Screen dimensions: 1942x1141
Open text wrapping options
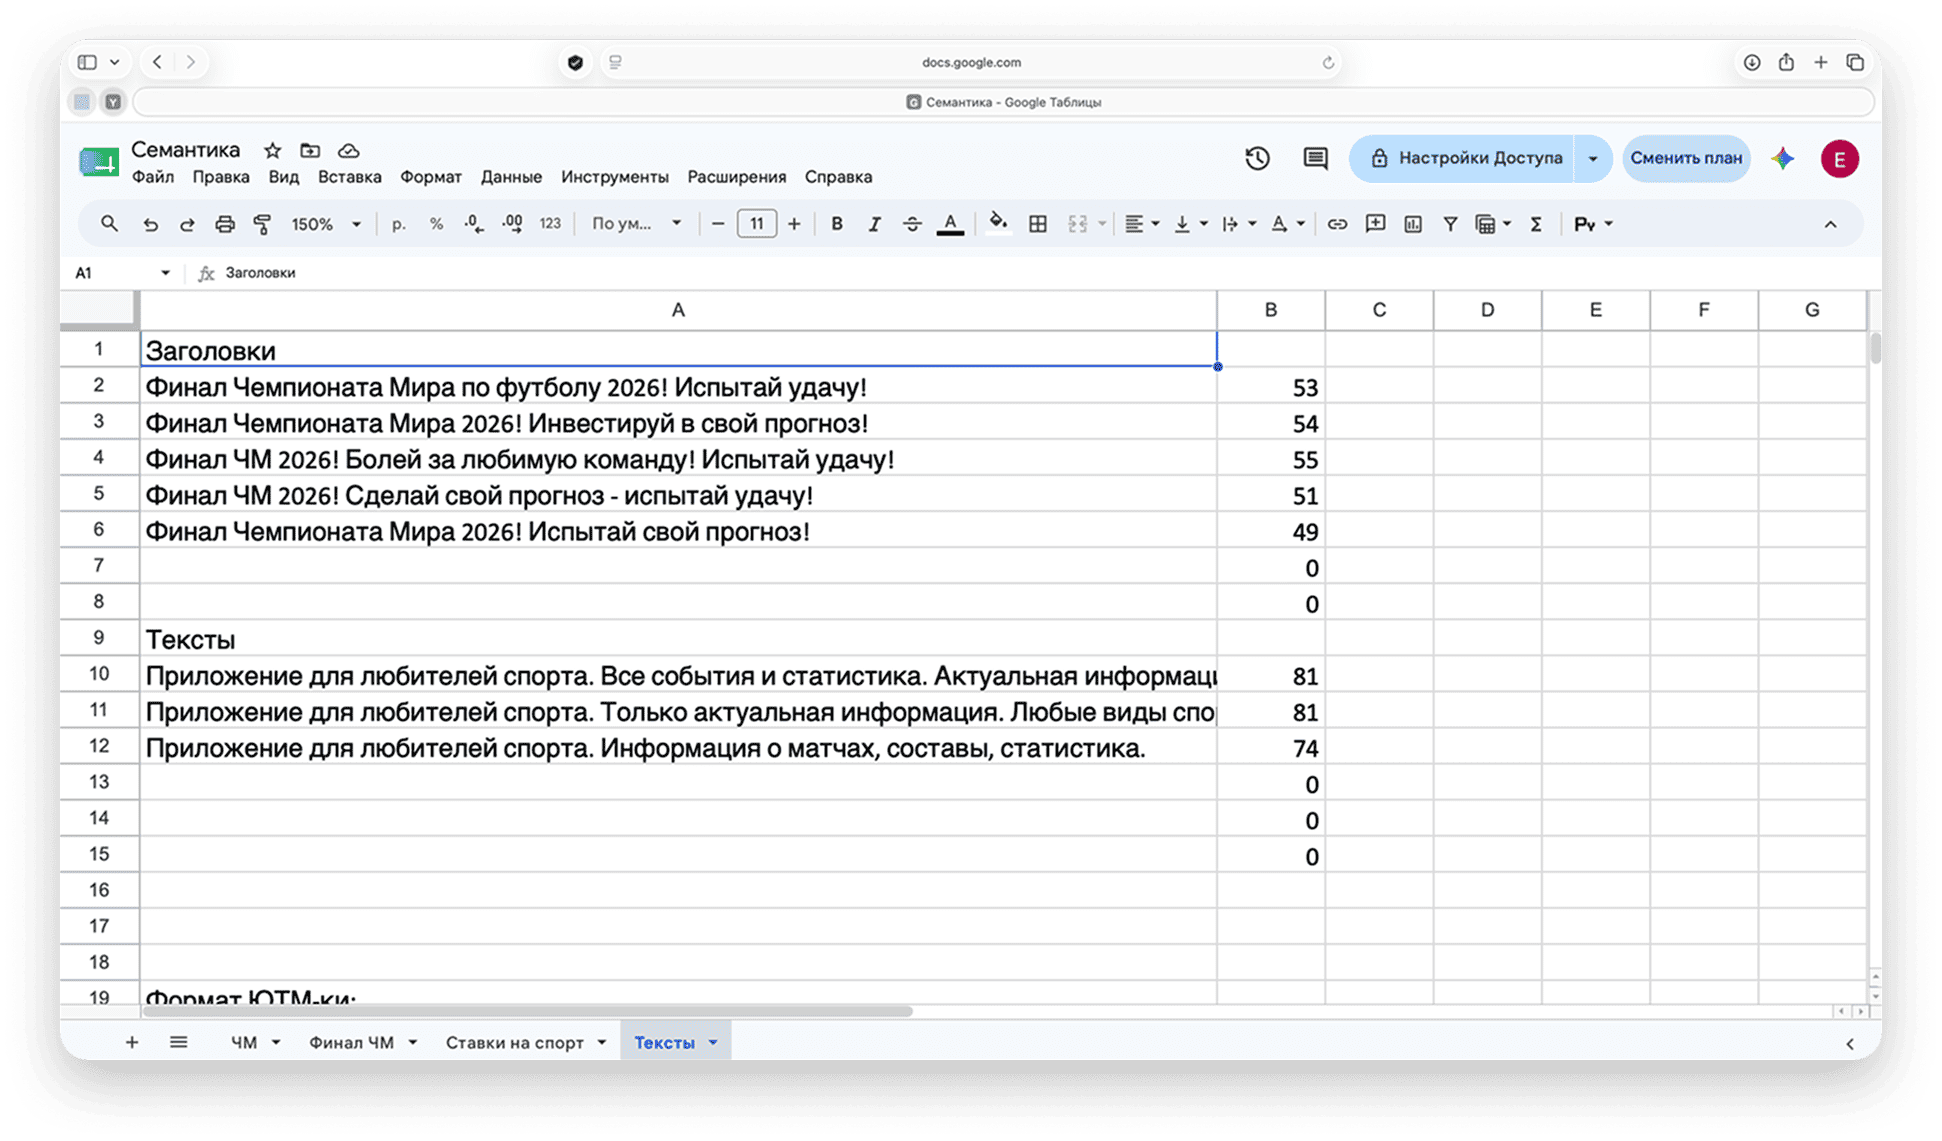1238,224
